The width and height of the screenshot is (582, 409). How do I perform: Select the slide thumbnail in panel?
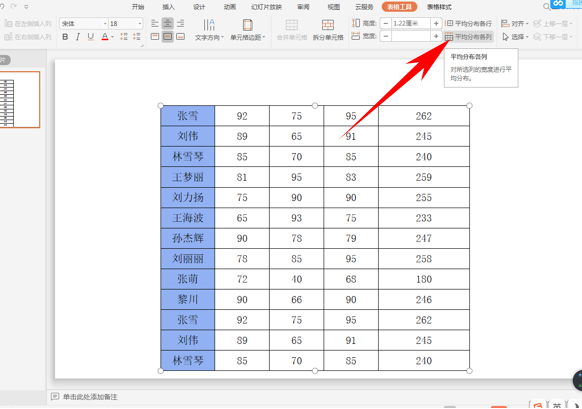[20, 100]
